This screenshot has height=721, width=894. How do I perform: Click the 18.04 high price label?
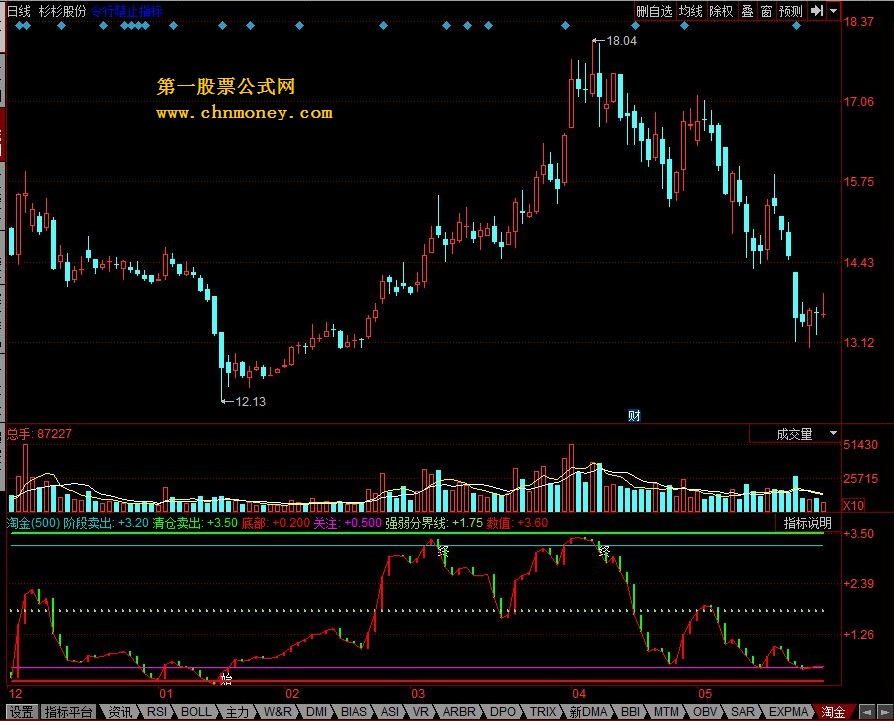[621, 40]
